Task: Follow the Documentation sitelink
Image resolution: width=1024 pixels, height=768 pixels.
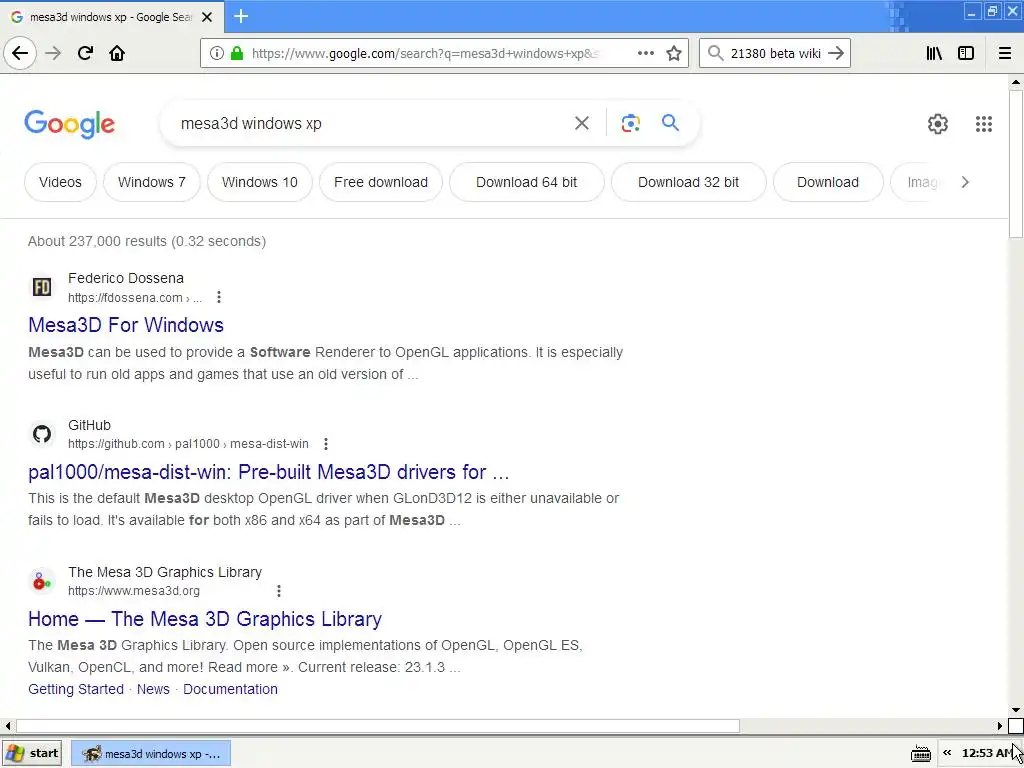Action: click(230, 689)
